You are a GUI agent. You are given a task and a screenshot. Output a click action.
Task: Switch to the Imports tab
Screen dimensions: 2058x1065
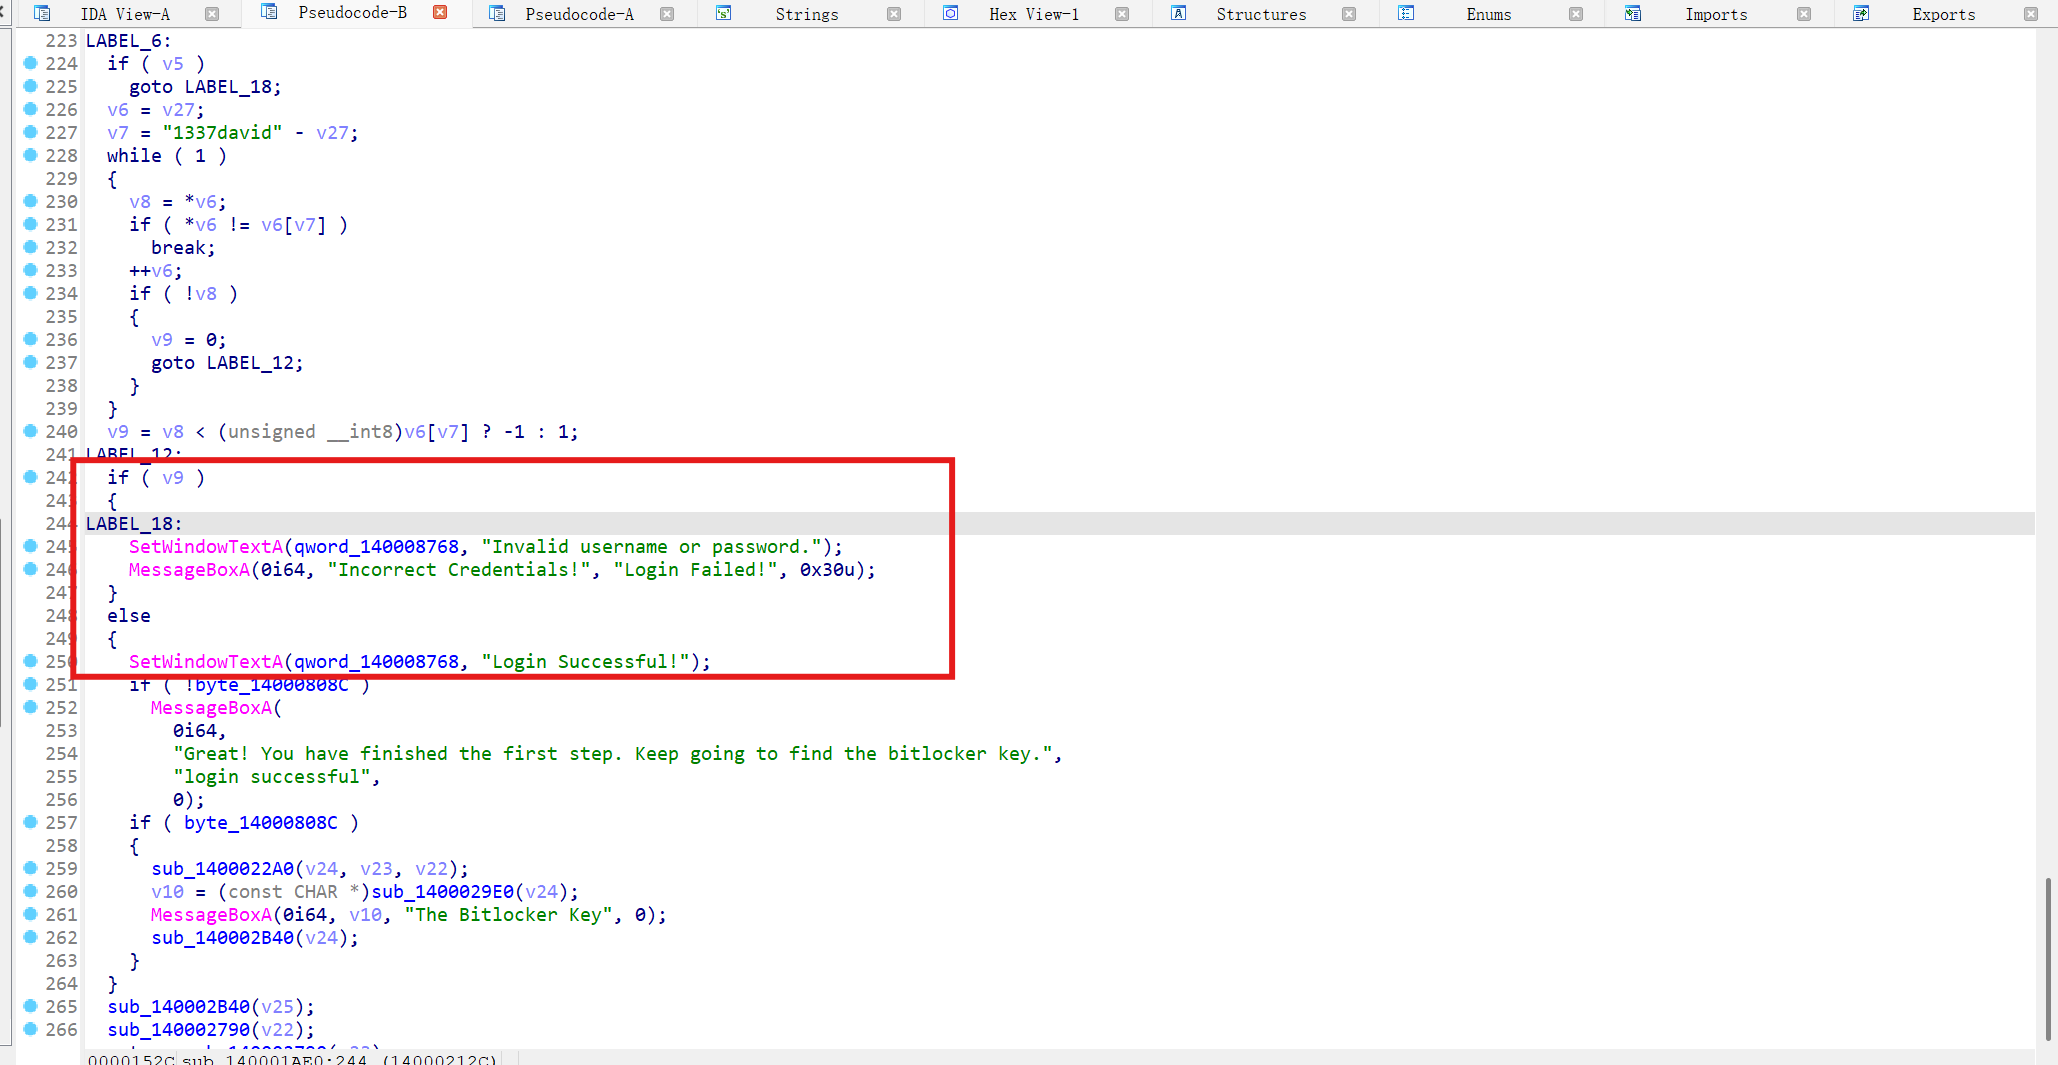[x=1716, y=14]
